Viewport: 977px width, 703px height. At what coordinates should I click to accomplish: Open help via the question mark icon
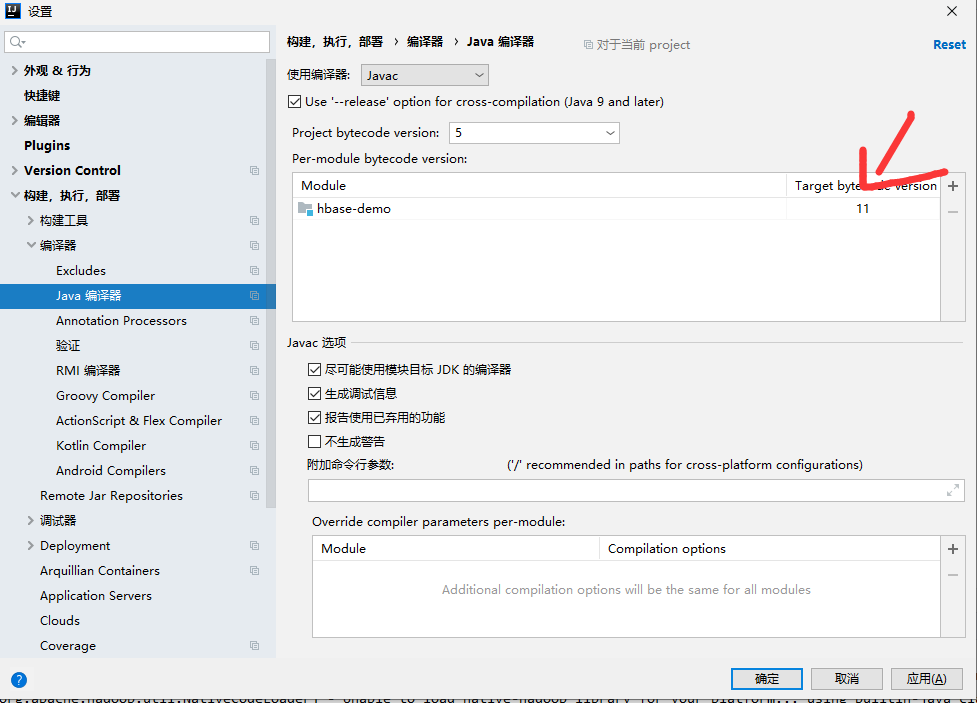click(x=19, y=680)
